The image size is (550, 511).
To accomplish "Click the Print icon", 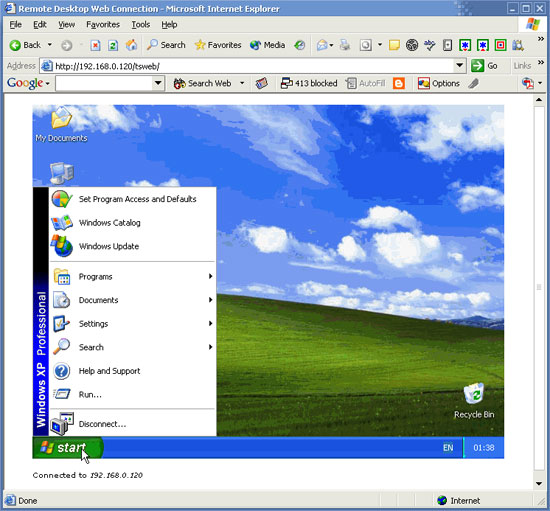I will point(345,45).
